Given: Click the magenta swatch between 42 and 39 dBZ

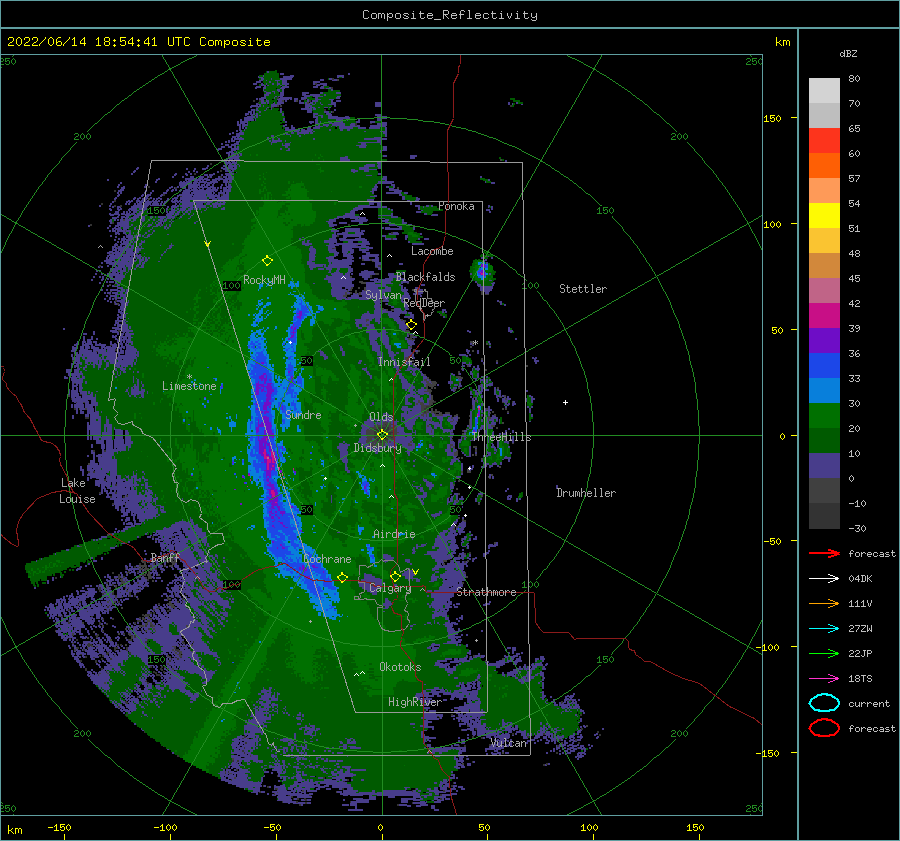Looking at the screenshot, I should (824, 316).
